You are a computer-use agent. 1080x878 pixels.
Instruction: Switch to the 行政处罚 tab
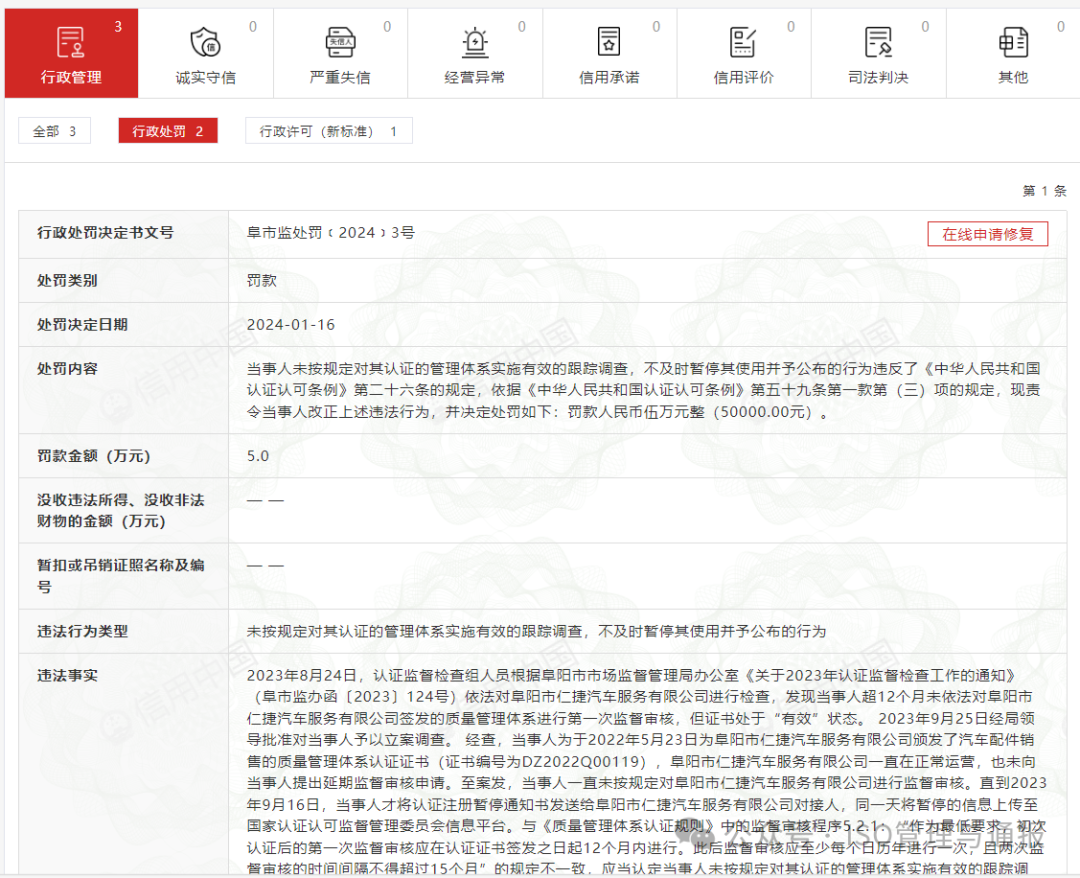(x=167, y=130)
